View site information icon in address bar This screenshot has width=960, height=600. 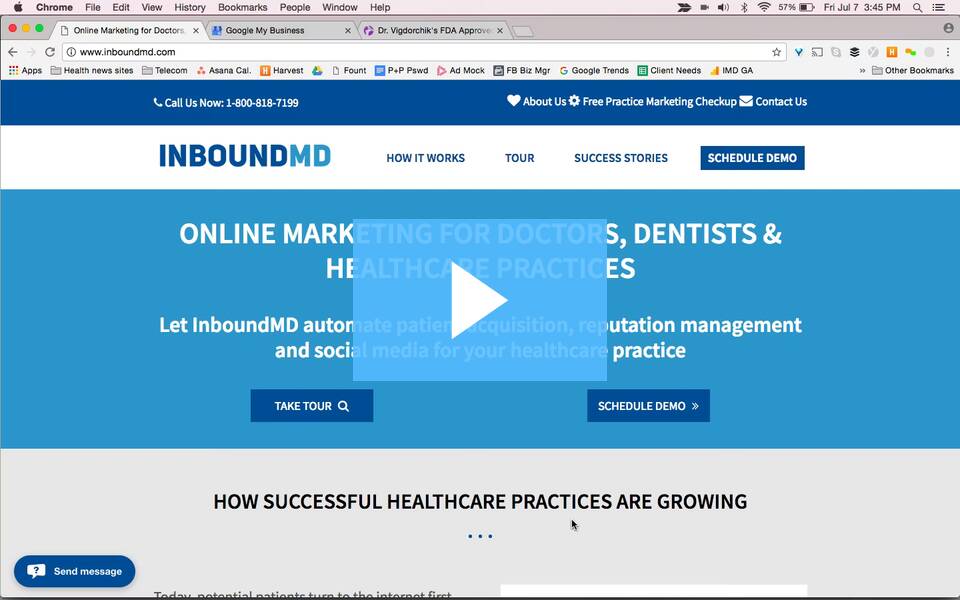click(71, 52)
